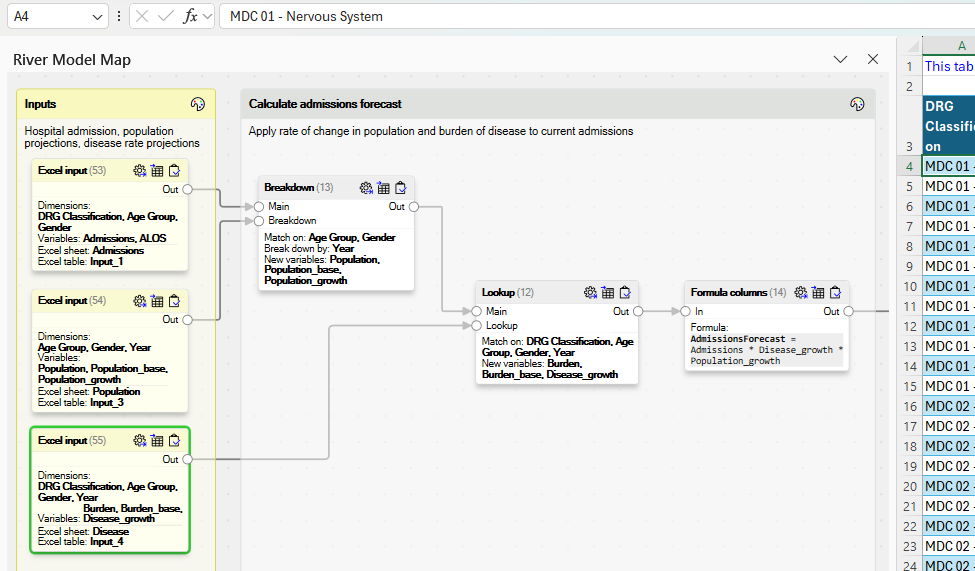Click Main input port on Breakdown node

[259, 207]
